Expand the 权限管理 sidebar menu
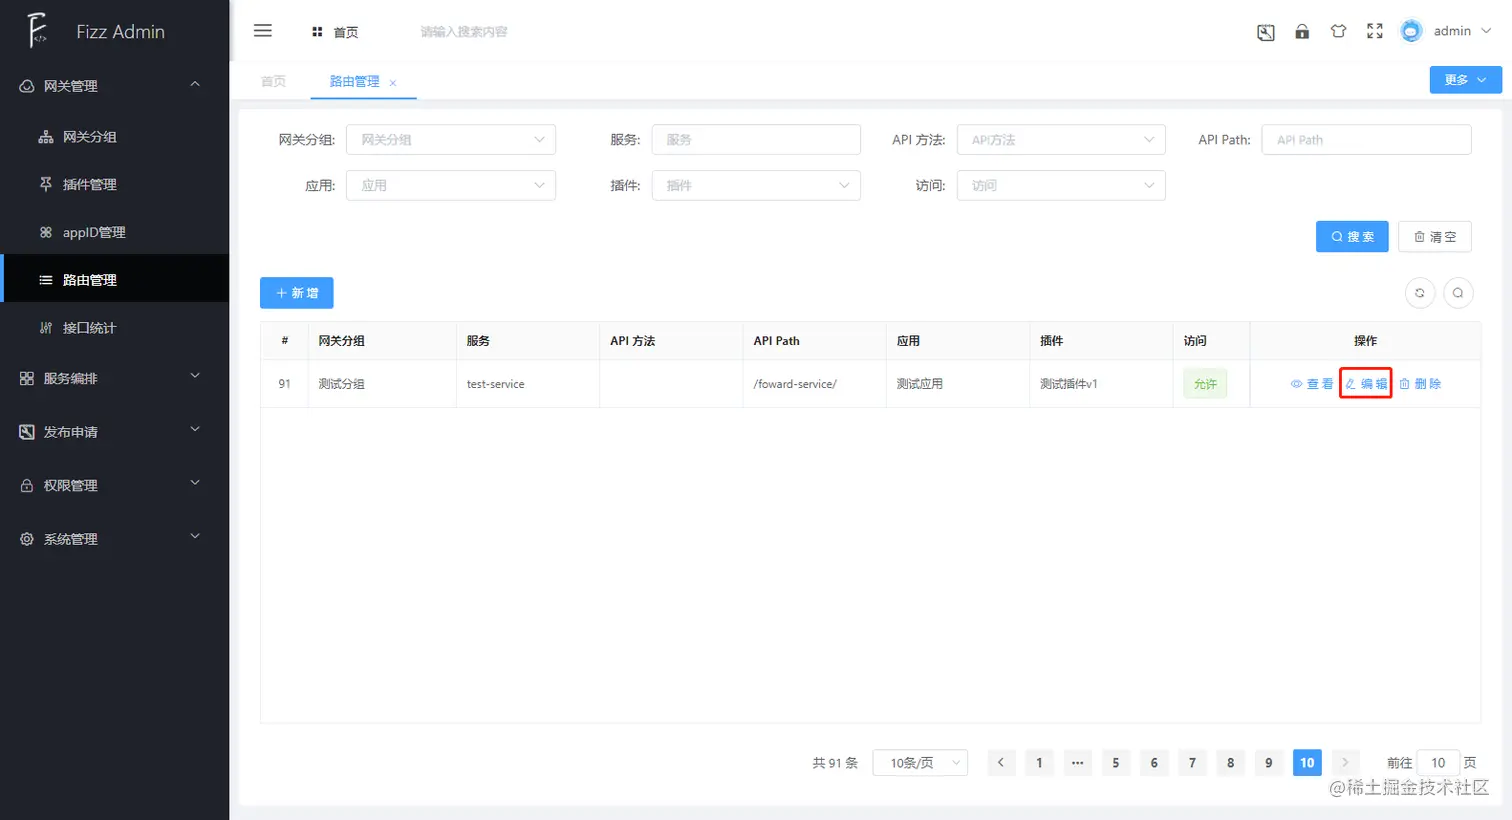The height and width of the screenshot is (820, 1512). (114, 485)
